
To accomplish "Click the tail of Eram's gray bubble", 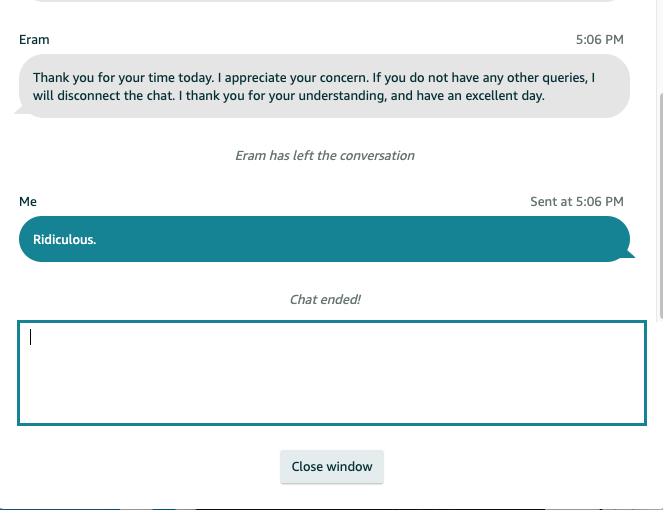I will (x=20, y=110).
